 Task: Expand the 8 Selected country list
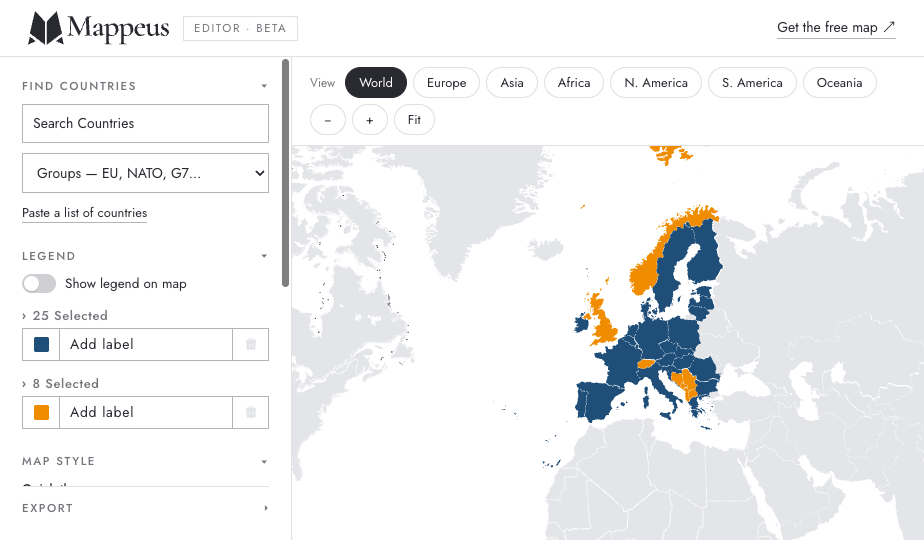[61, 384]
